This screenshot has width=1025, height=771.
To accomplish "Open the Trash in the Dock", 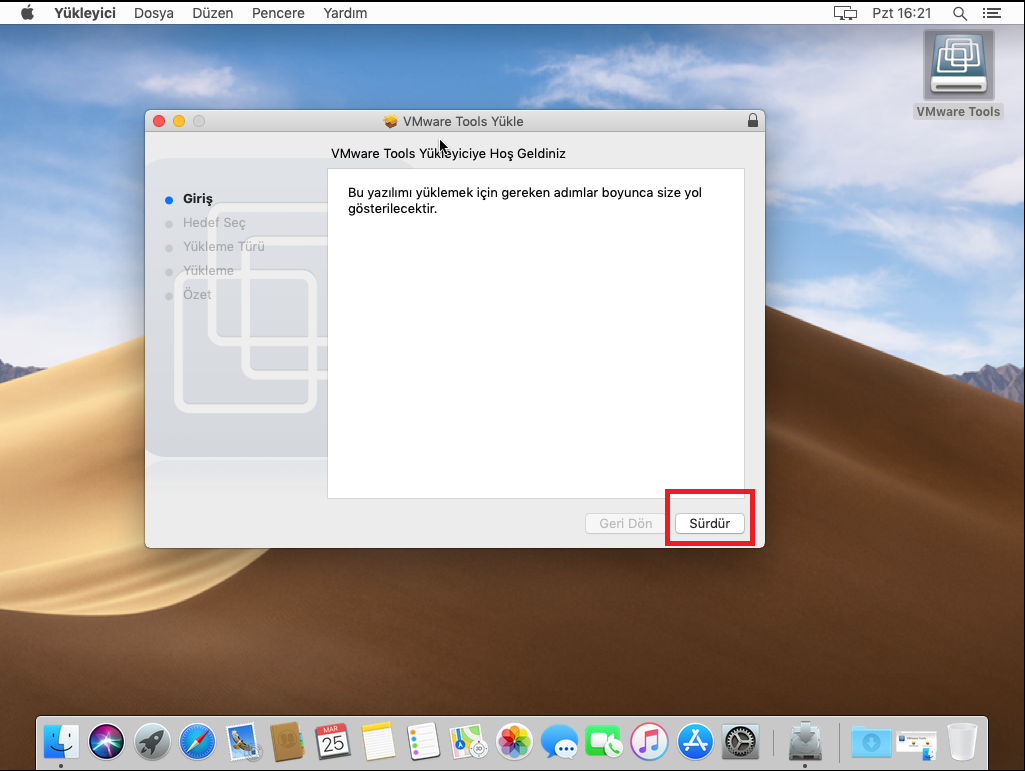I will pyautogui.click(x=961, y=742).
